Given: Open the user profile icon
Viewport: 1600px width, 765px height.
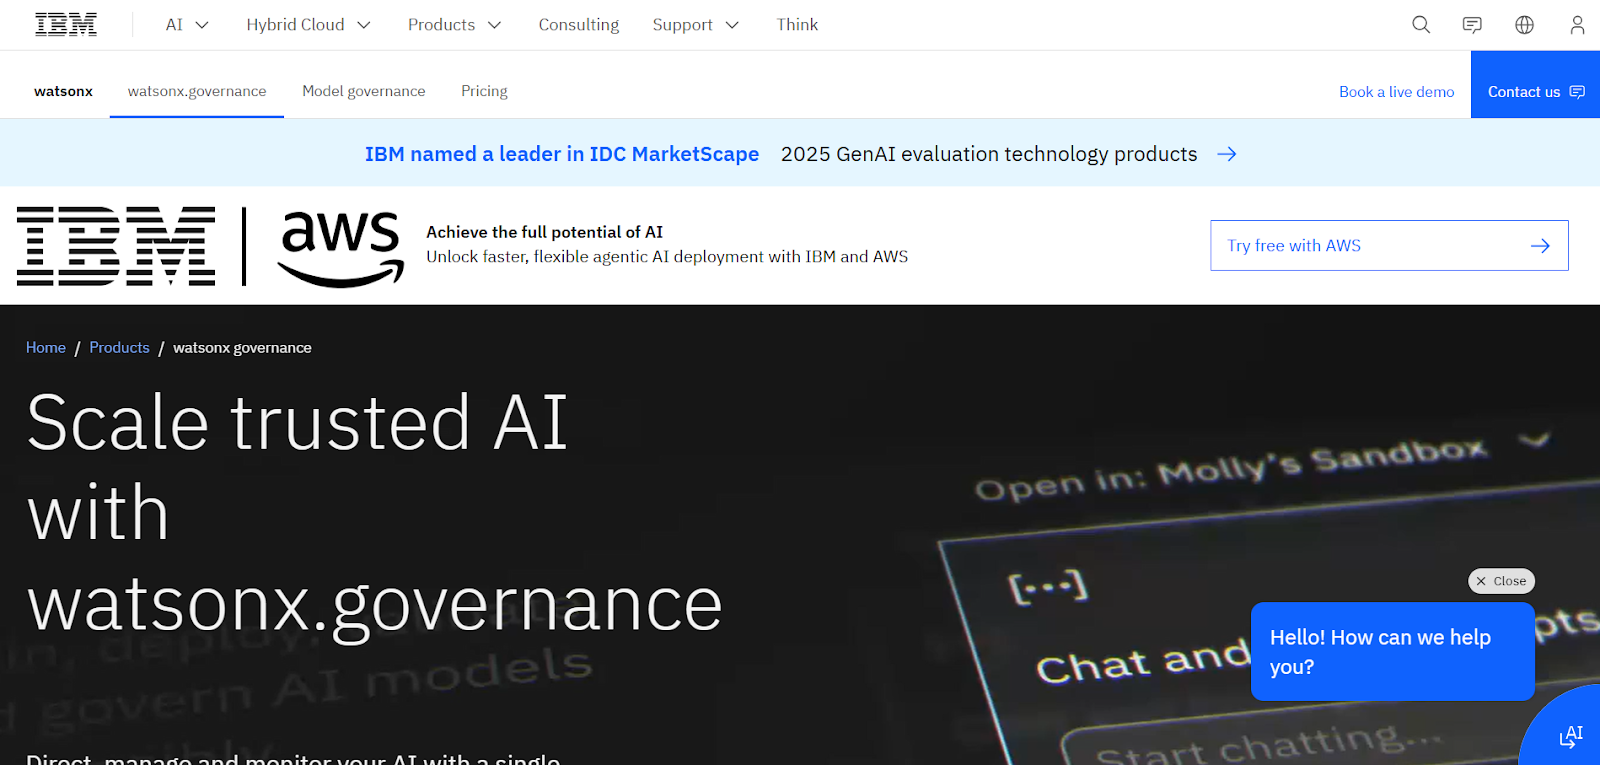Looking at the screenshot, I should pyautogui.click(x=1577, y=25).
